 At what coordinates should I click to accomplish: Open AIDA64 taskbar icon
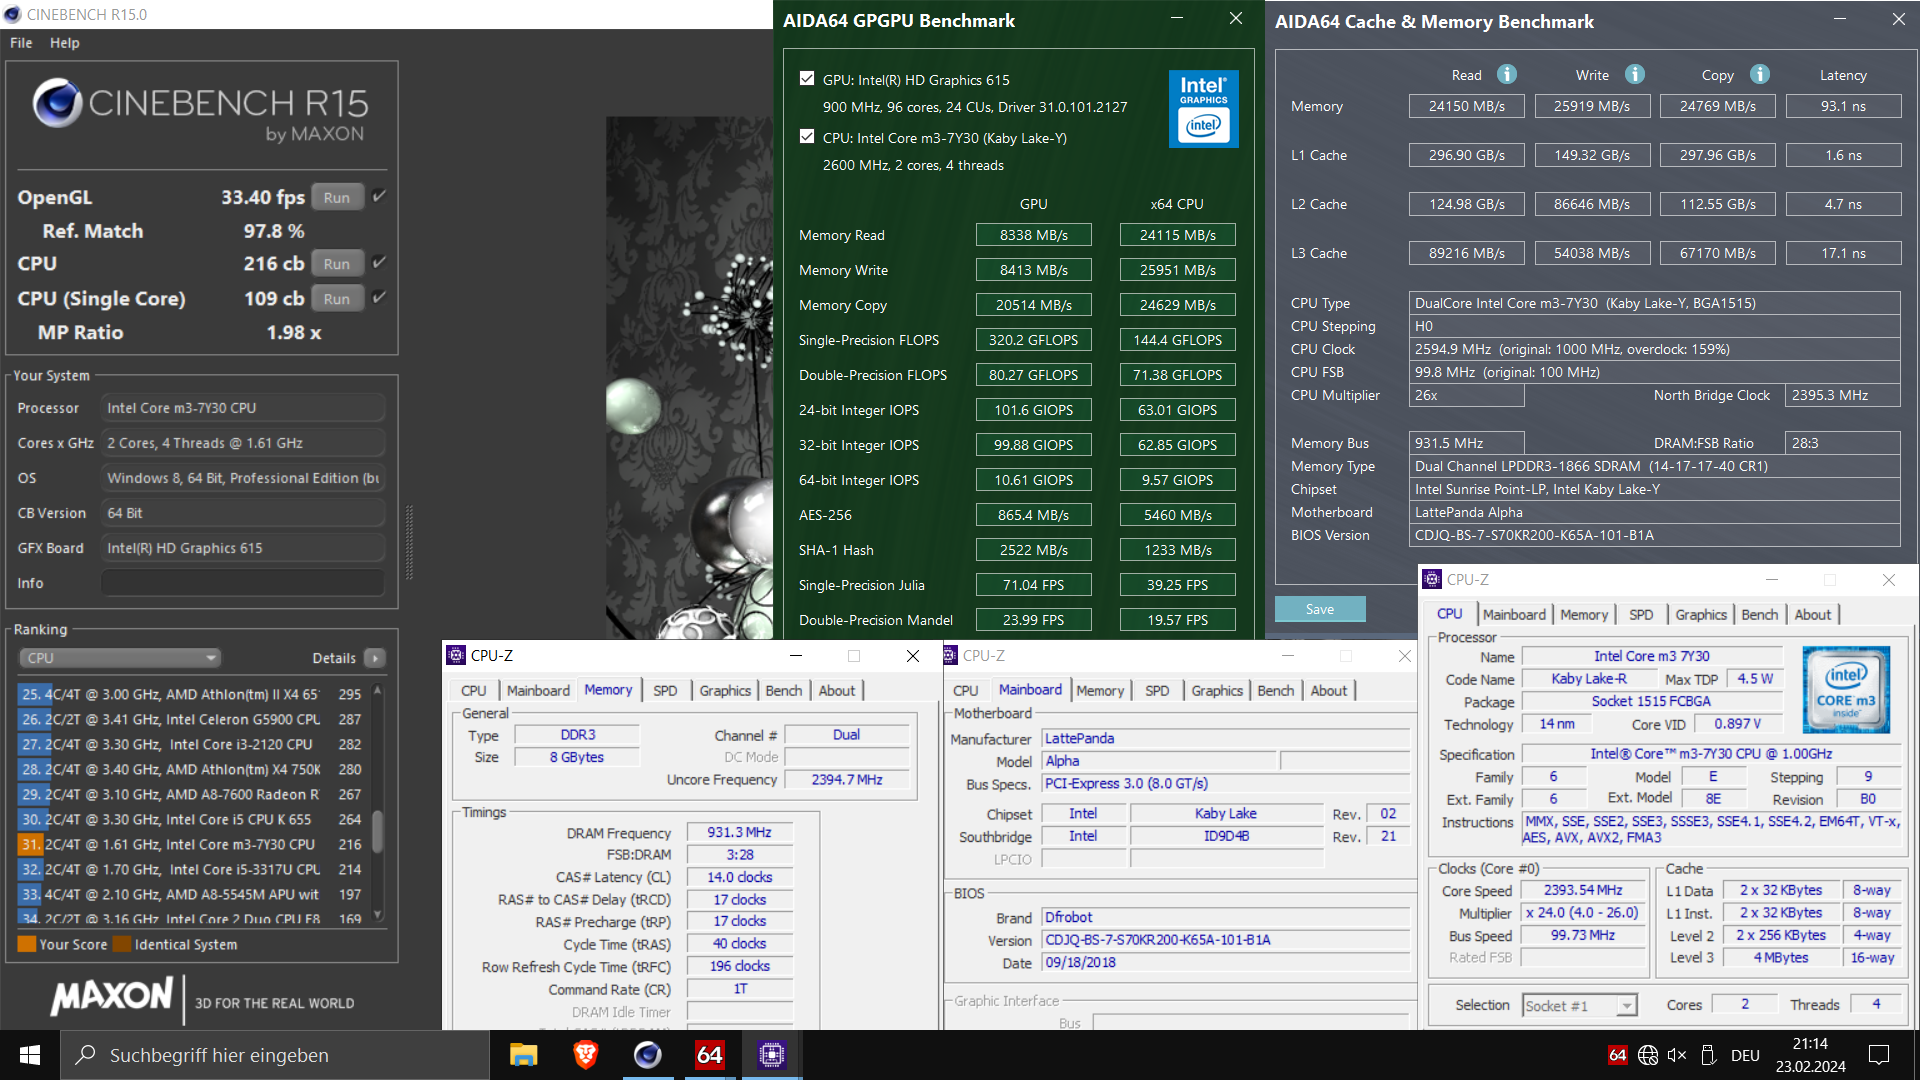coord(709,1055)
